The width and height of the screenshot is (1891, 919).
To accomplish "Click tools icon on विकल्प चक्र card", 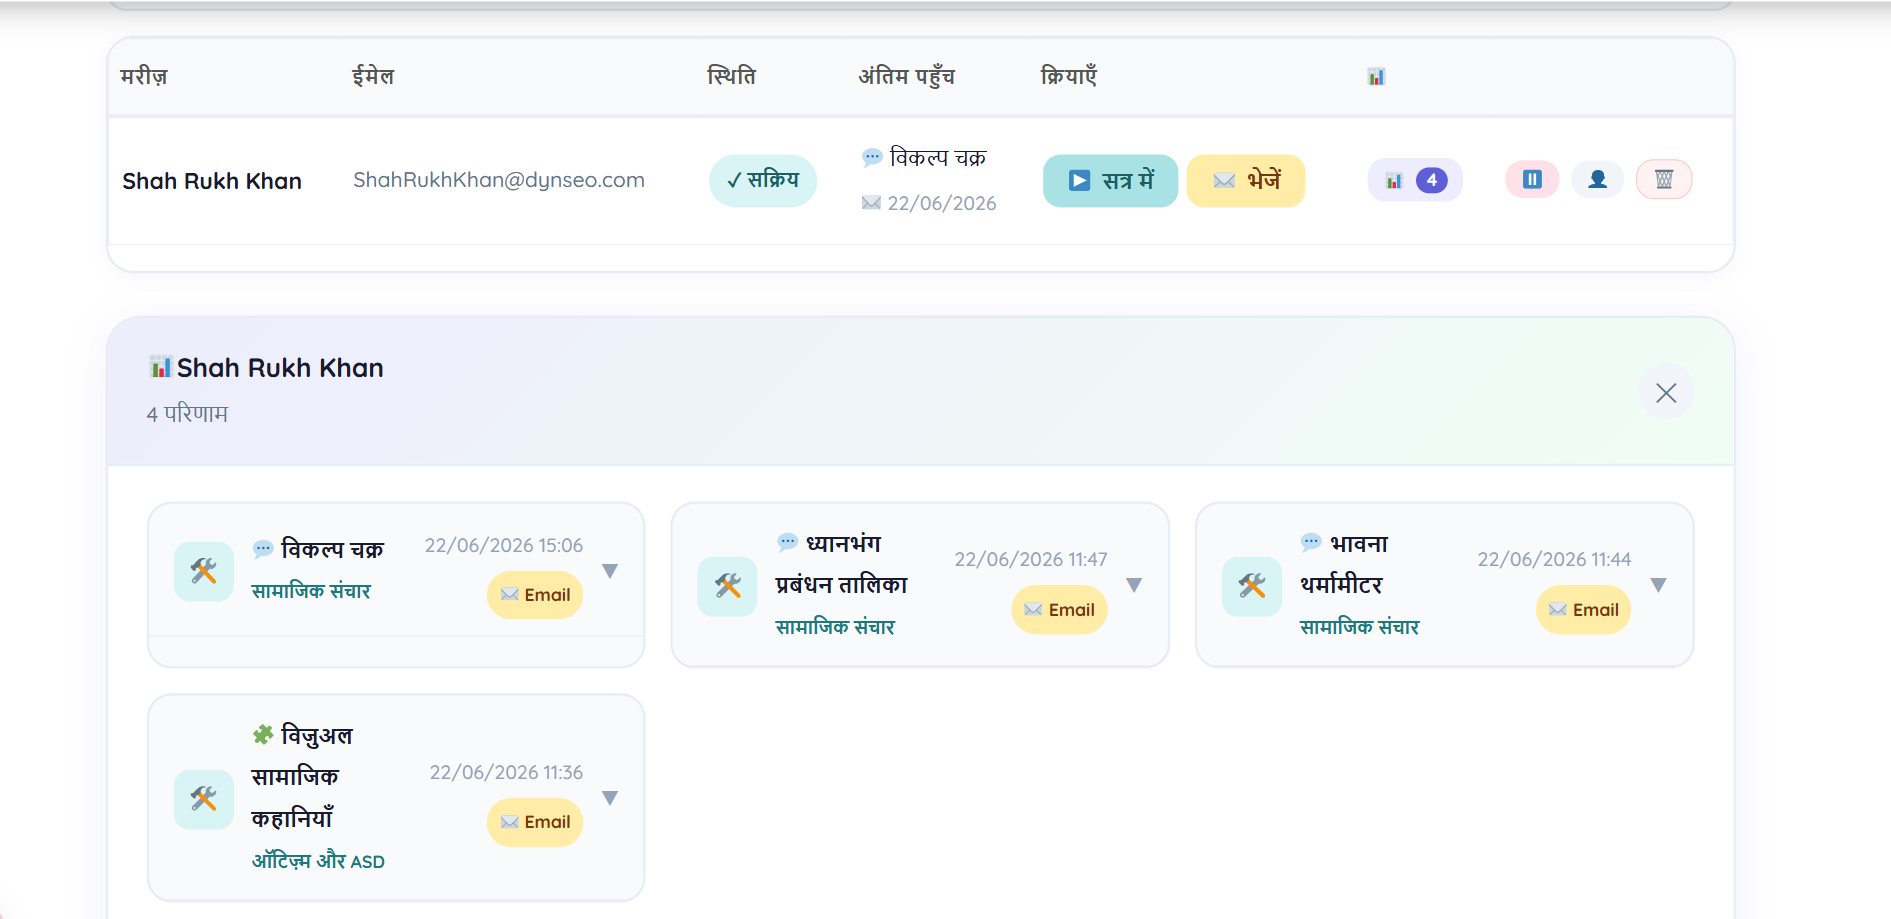I will click(204, 571).
